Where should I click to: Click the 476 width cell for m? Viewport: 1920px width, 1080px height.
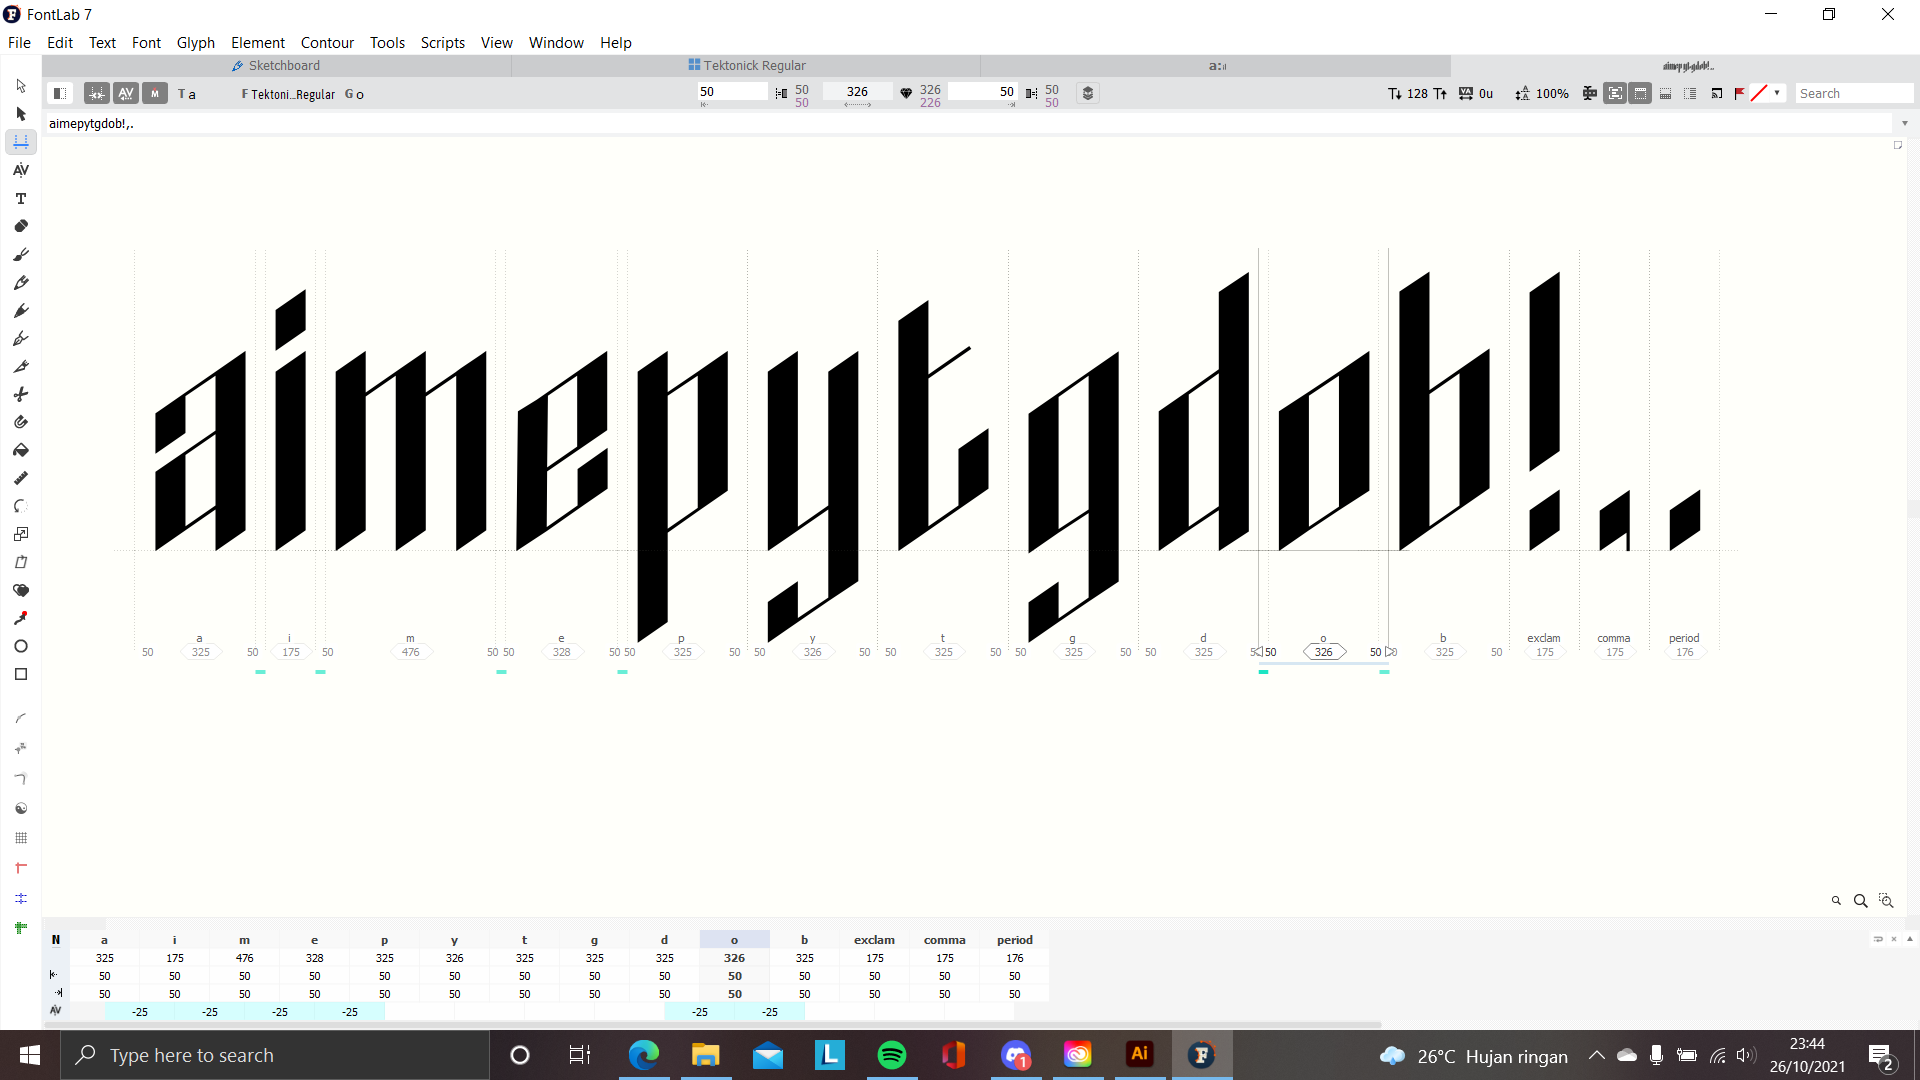pos(244,958)
